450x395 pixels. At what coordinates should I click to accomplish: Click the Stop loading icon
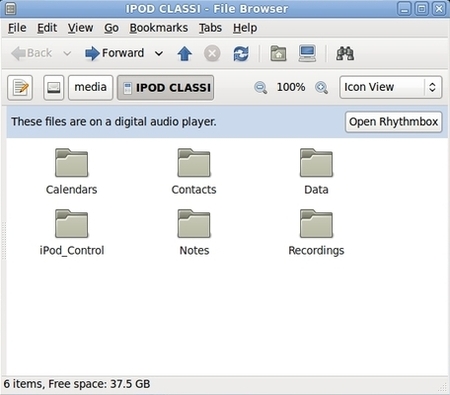tap(212, 53)
